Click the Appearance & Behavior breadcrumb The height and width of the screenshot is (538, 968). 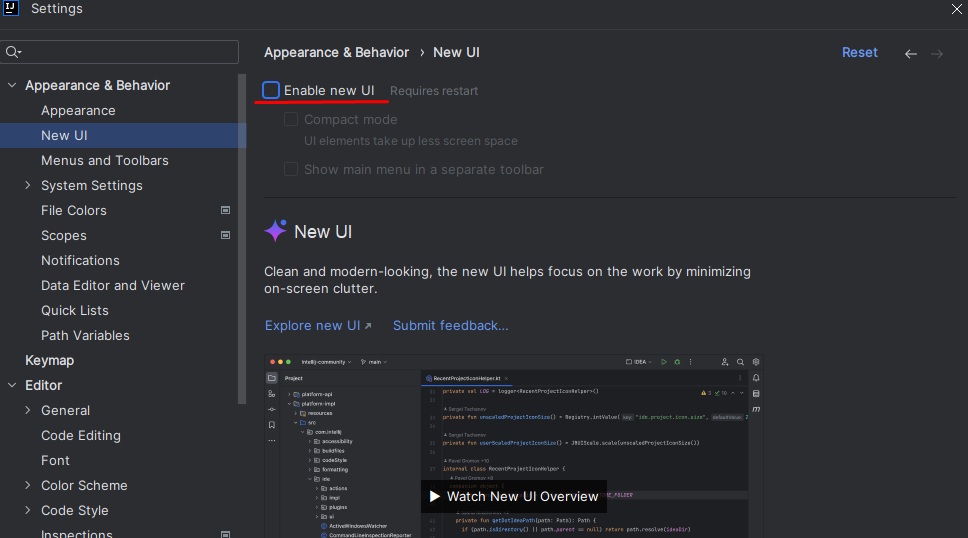[336, 53]
